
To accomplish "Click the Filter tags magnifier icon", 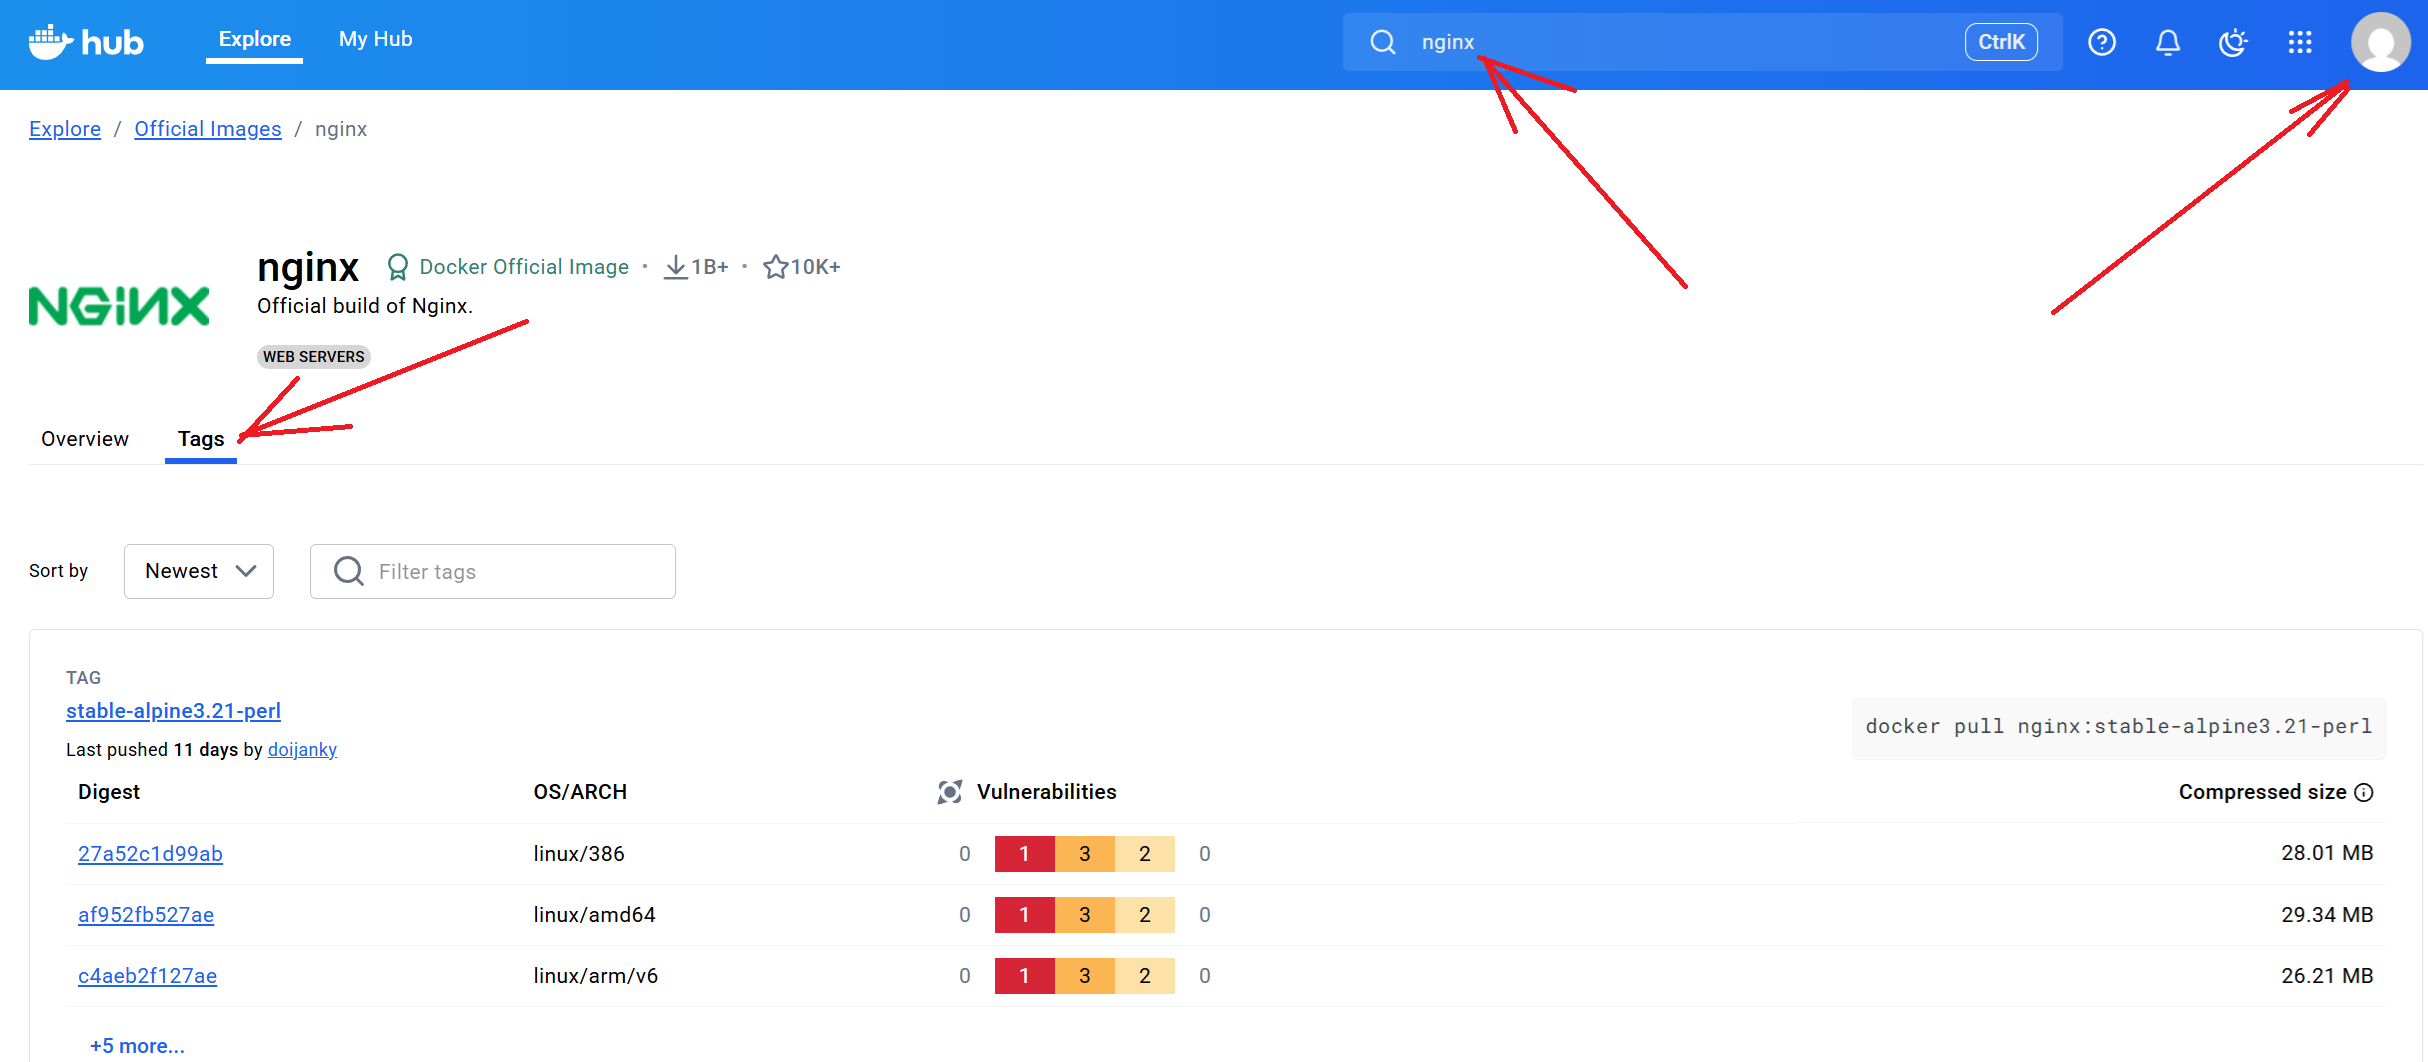I will click(x=349, y=571).
